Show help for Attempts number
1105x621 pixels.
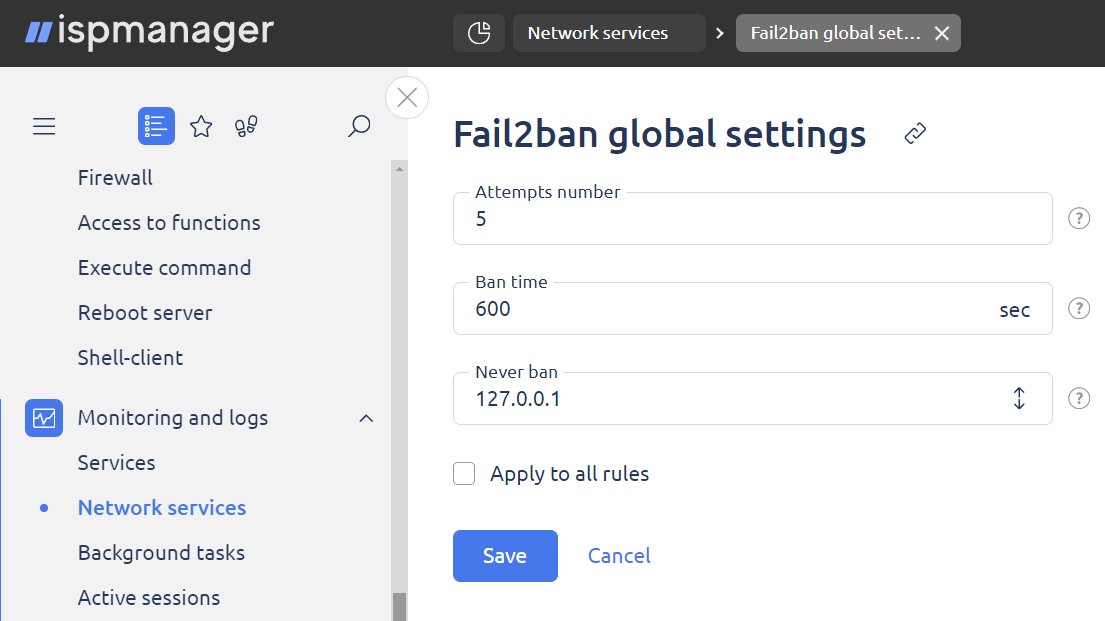coord(1079,219)
